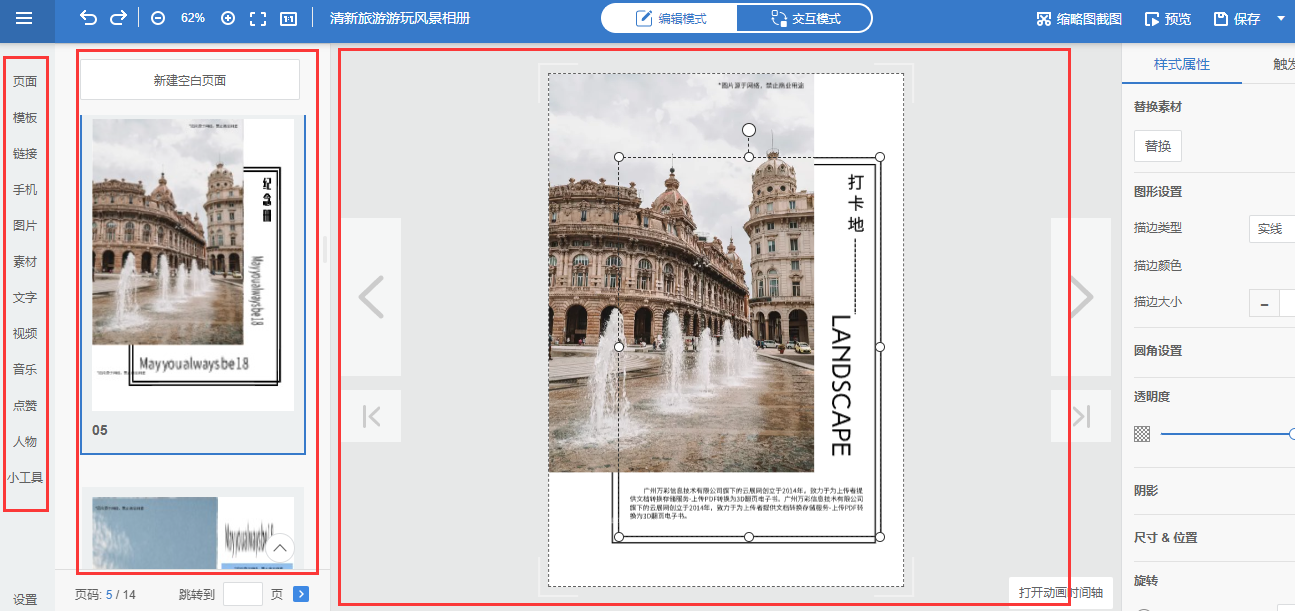Screen dimensions: 1295x611
Task: Decrease 描边大小 with minus button
Action: point(1264,303)
